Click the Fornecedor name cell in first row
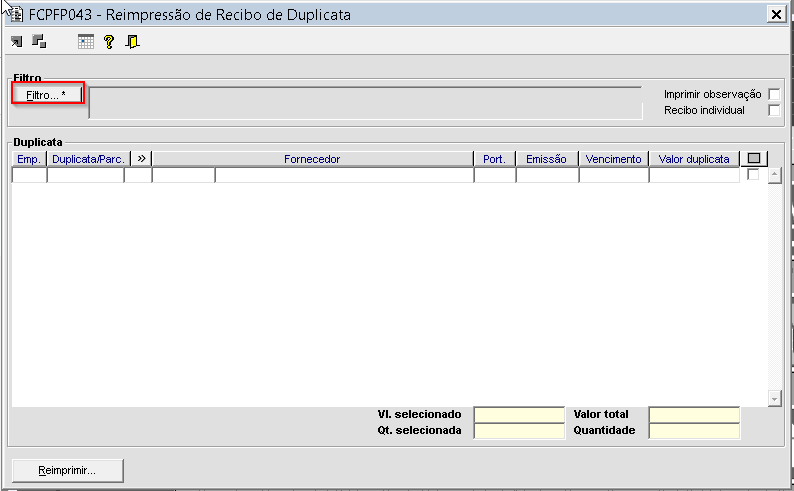Screen dimensions: 794x491 point(344,175)
